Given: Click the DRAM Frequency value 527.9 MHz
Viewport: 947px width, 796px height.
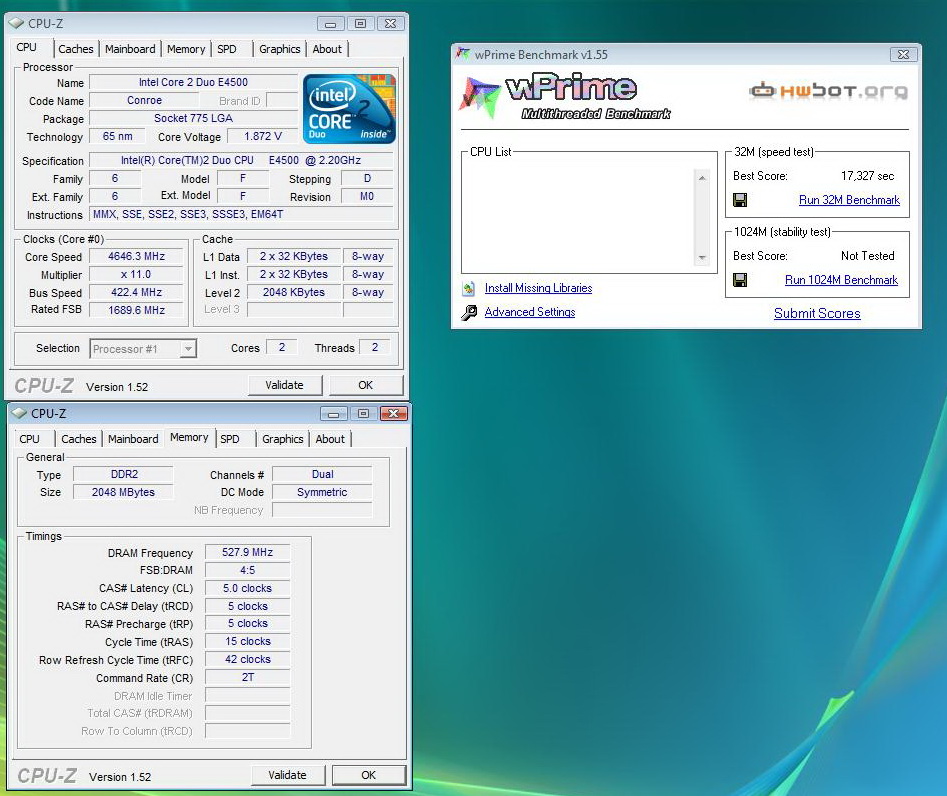Looking at the screenshot, I should coord(248,552).
